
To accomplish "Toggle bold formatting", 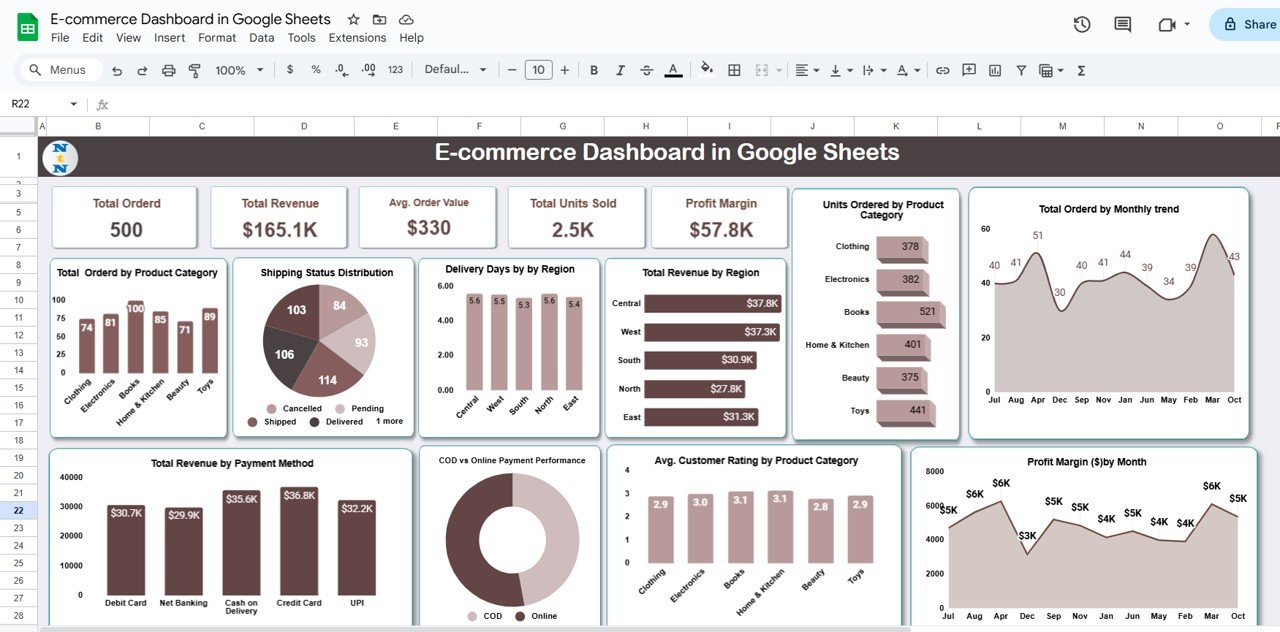I will [x=594, y=70].
